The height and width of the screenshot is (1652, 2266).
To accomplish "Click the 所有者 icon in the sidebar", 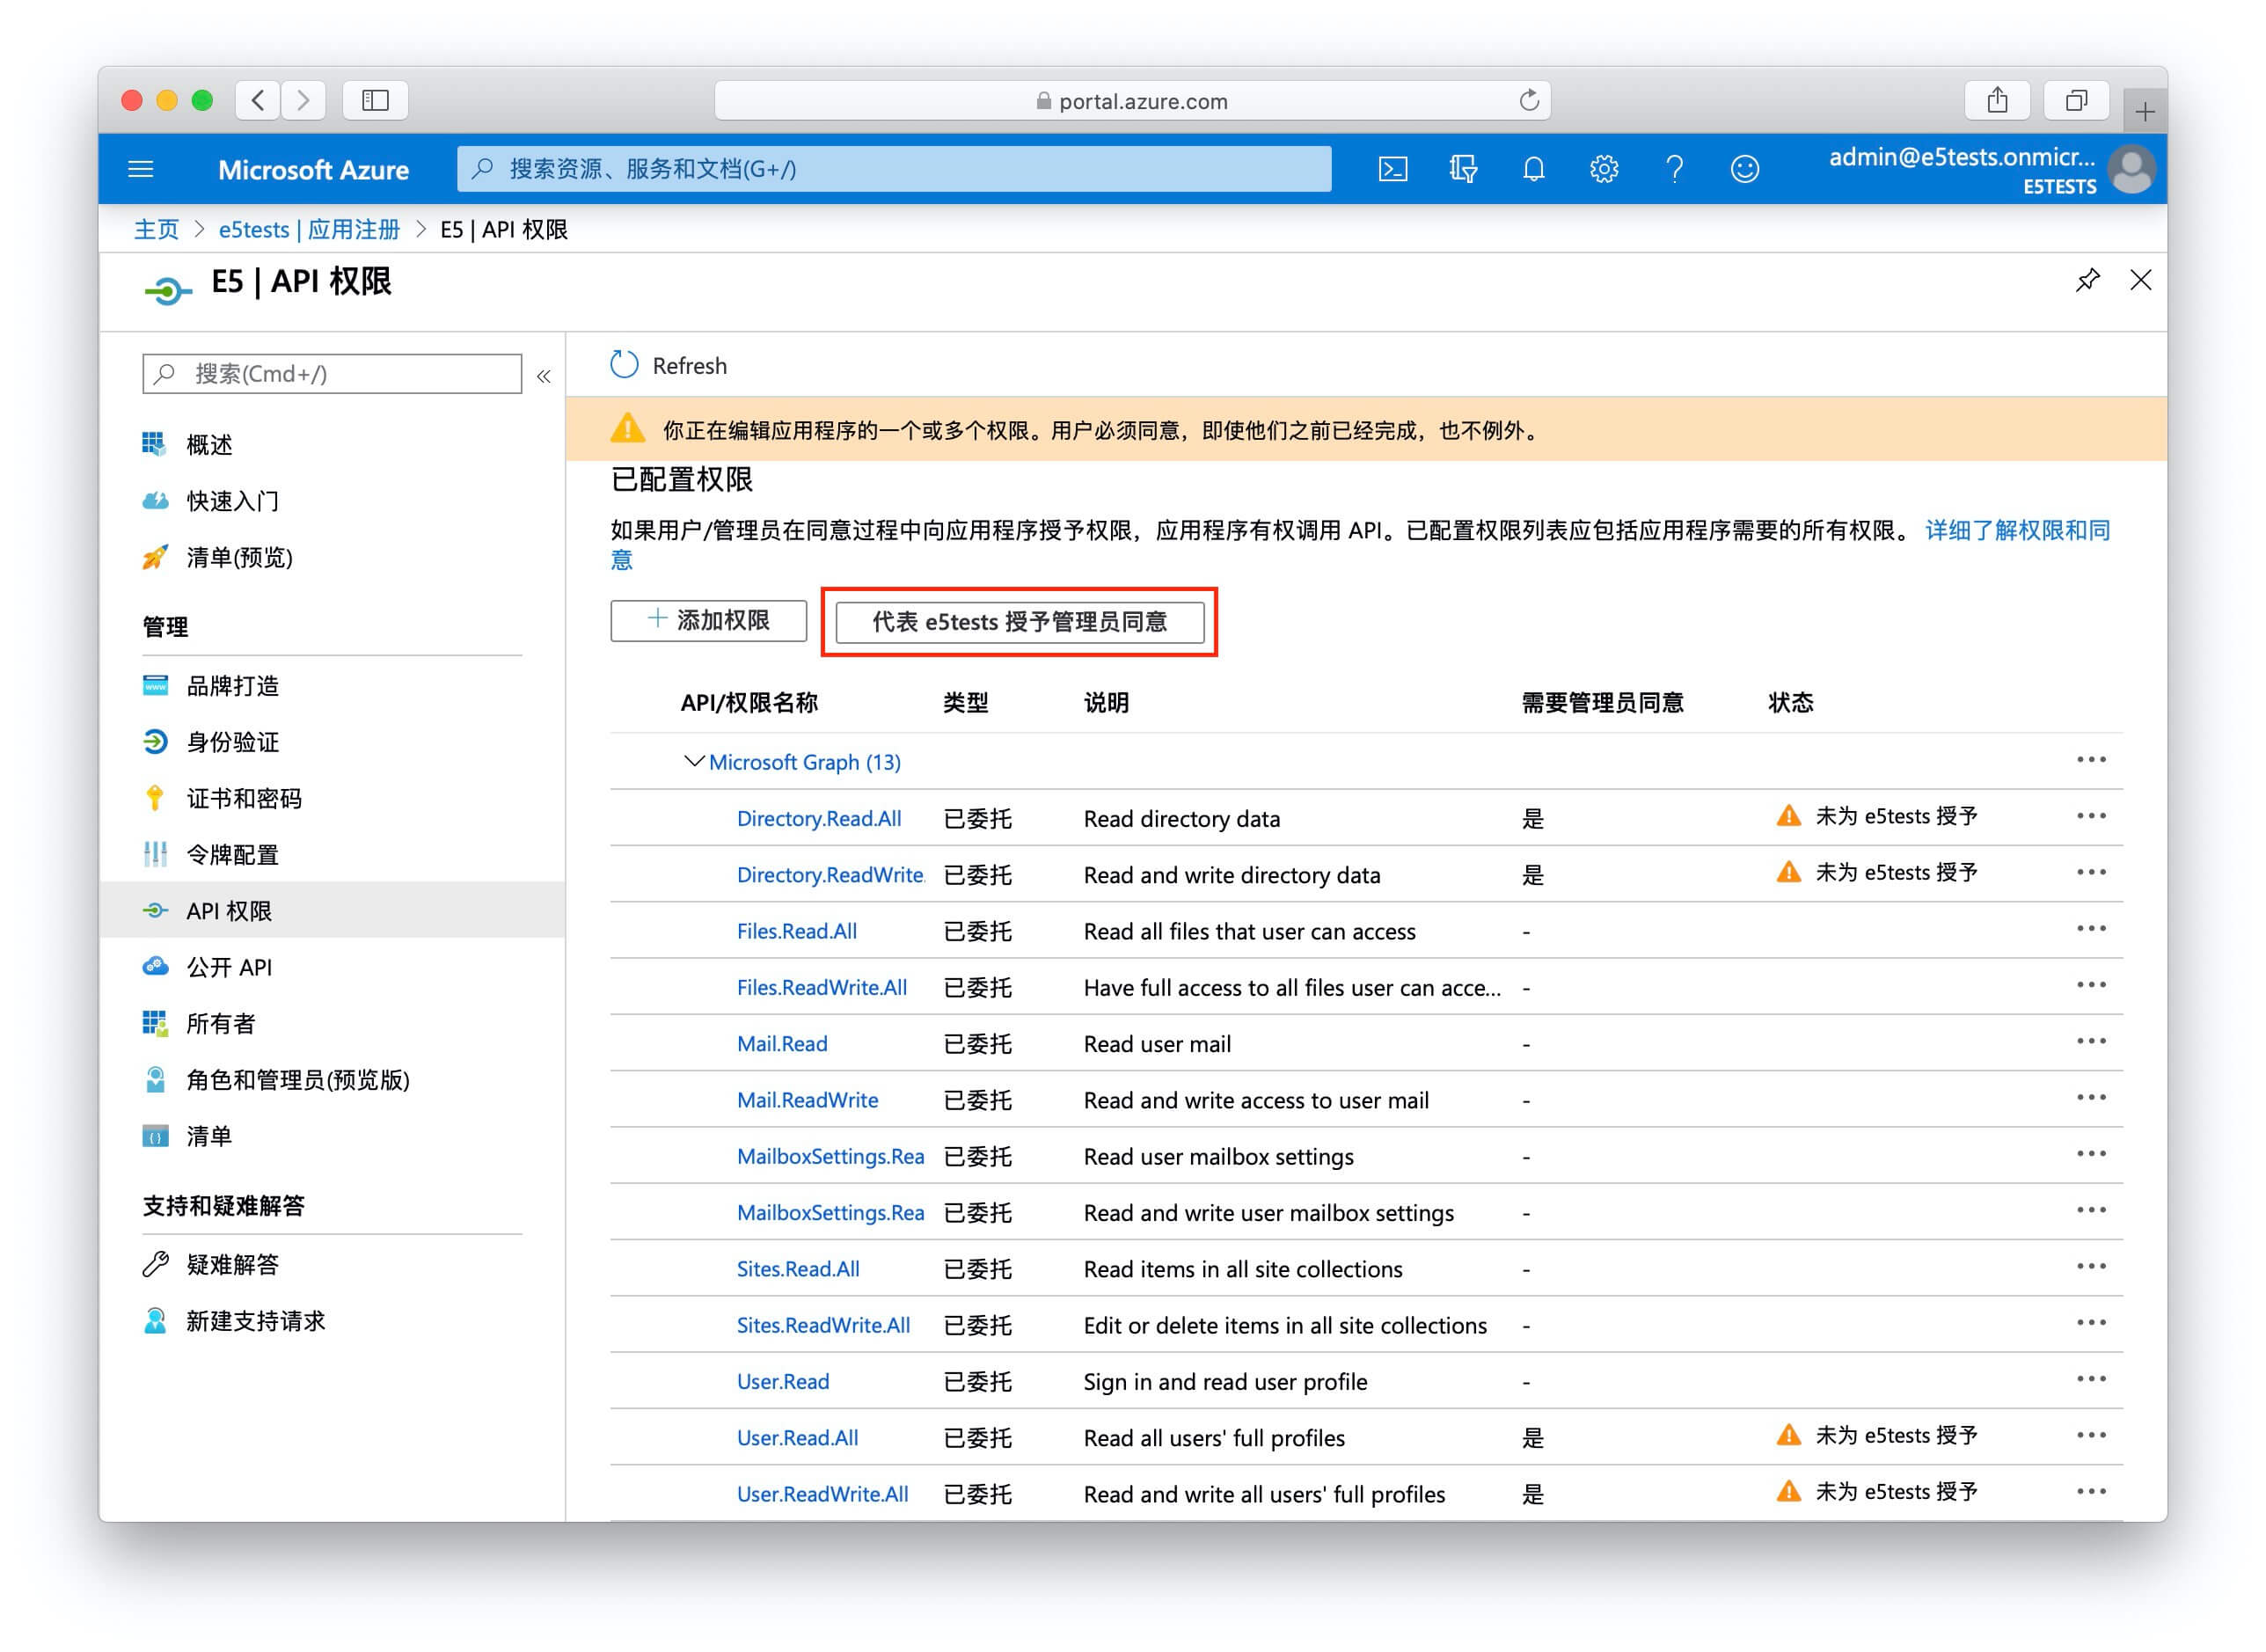I will coord(155,1023).
